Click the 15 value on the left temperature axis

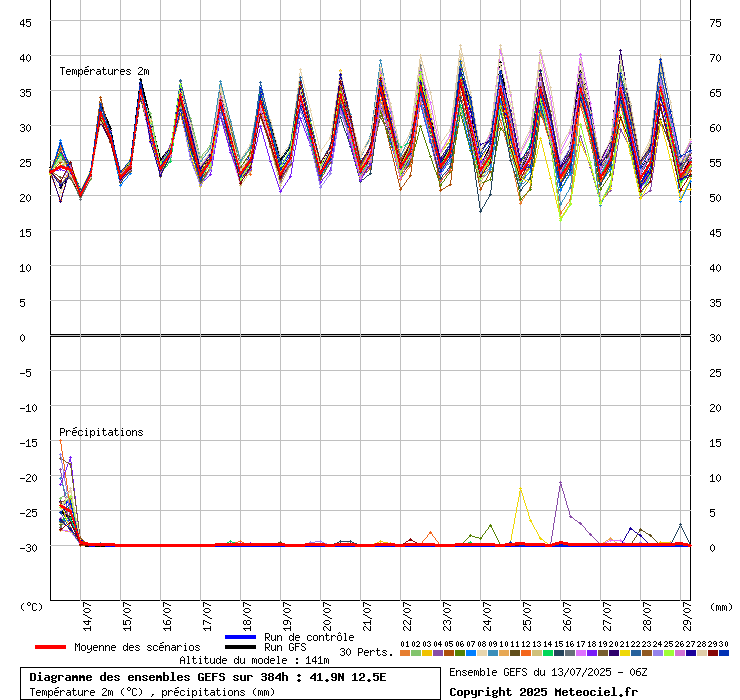coord(25,233)
